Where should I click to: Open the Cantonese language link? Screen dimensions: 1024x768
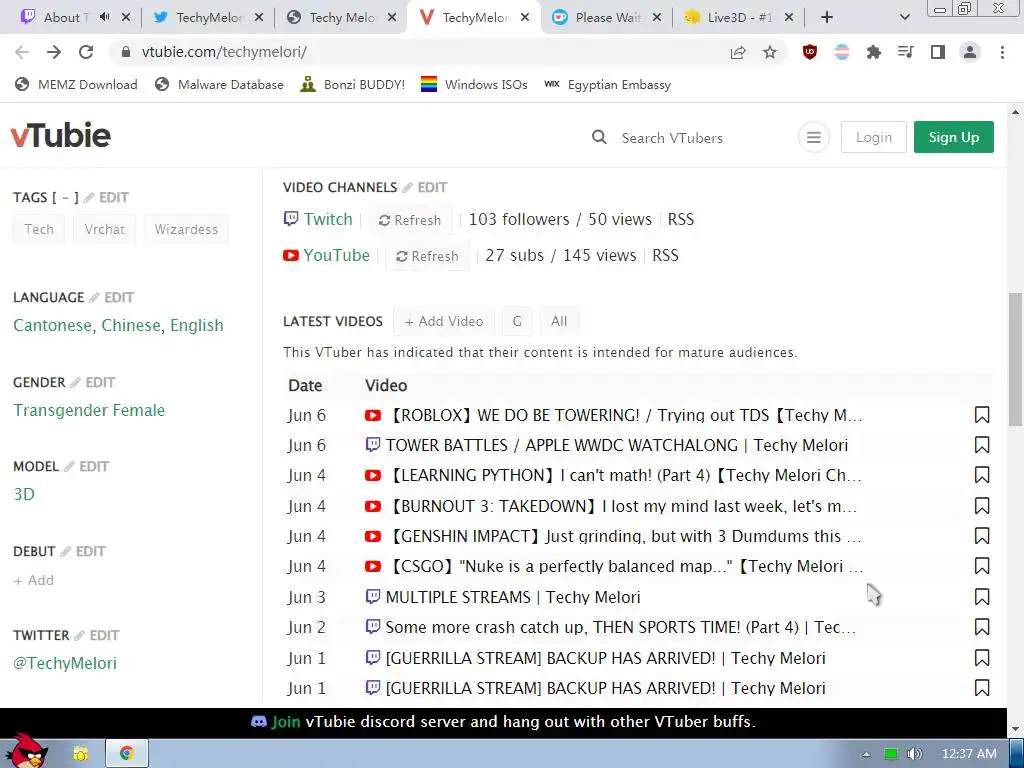(52, 325)
